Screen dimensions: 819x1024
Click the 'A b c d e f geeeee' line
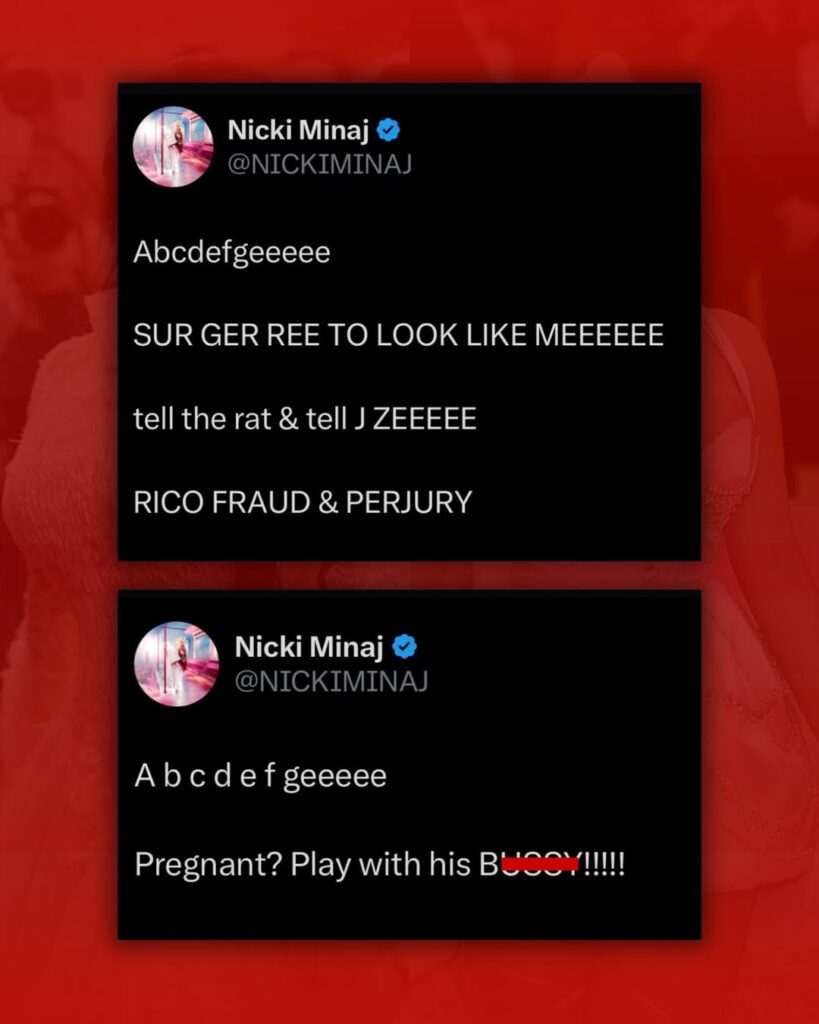[261, 777]
